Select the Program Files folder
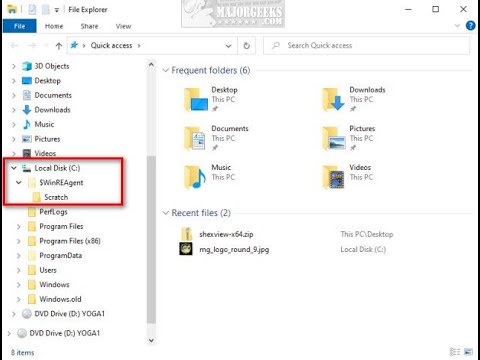The width and height of the screenshot is (480, 360). point(61,226)
